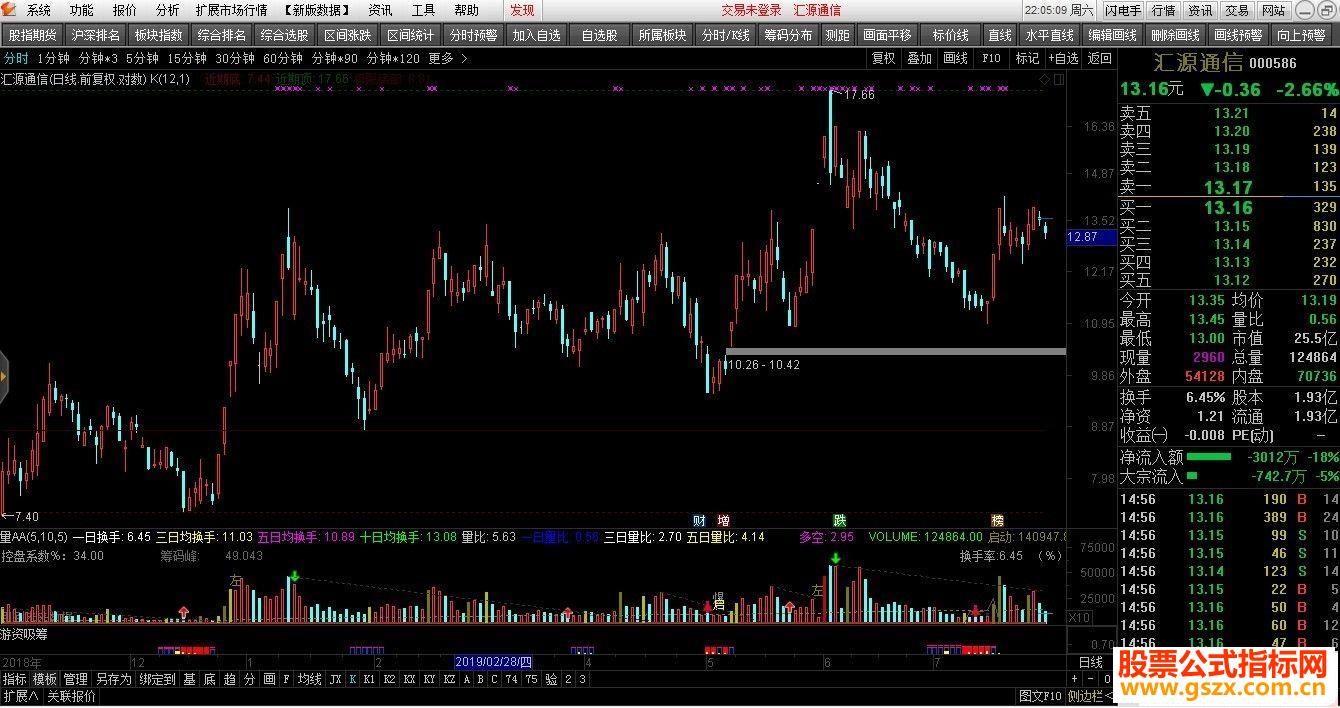
Task: Click the 榜 marker icon on chart
Action: (x=997, y=521)
